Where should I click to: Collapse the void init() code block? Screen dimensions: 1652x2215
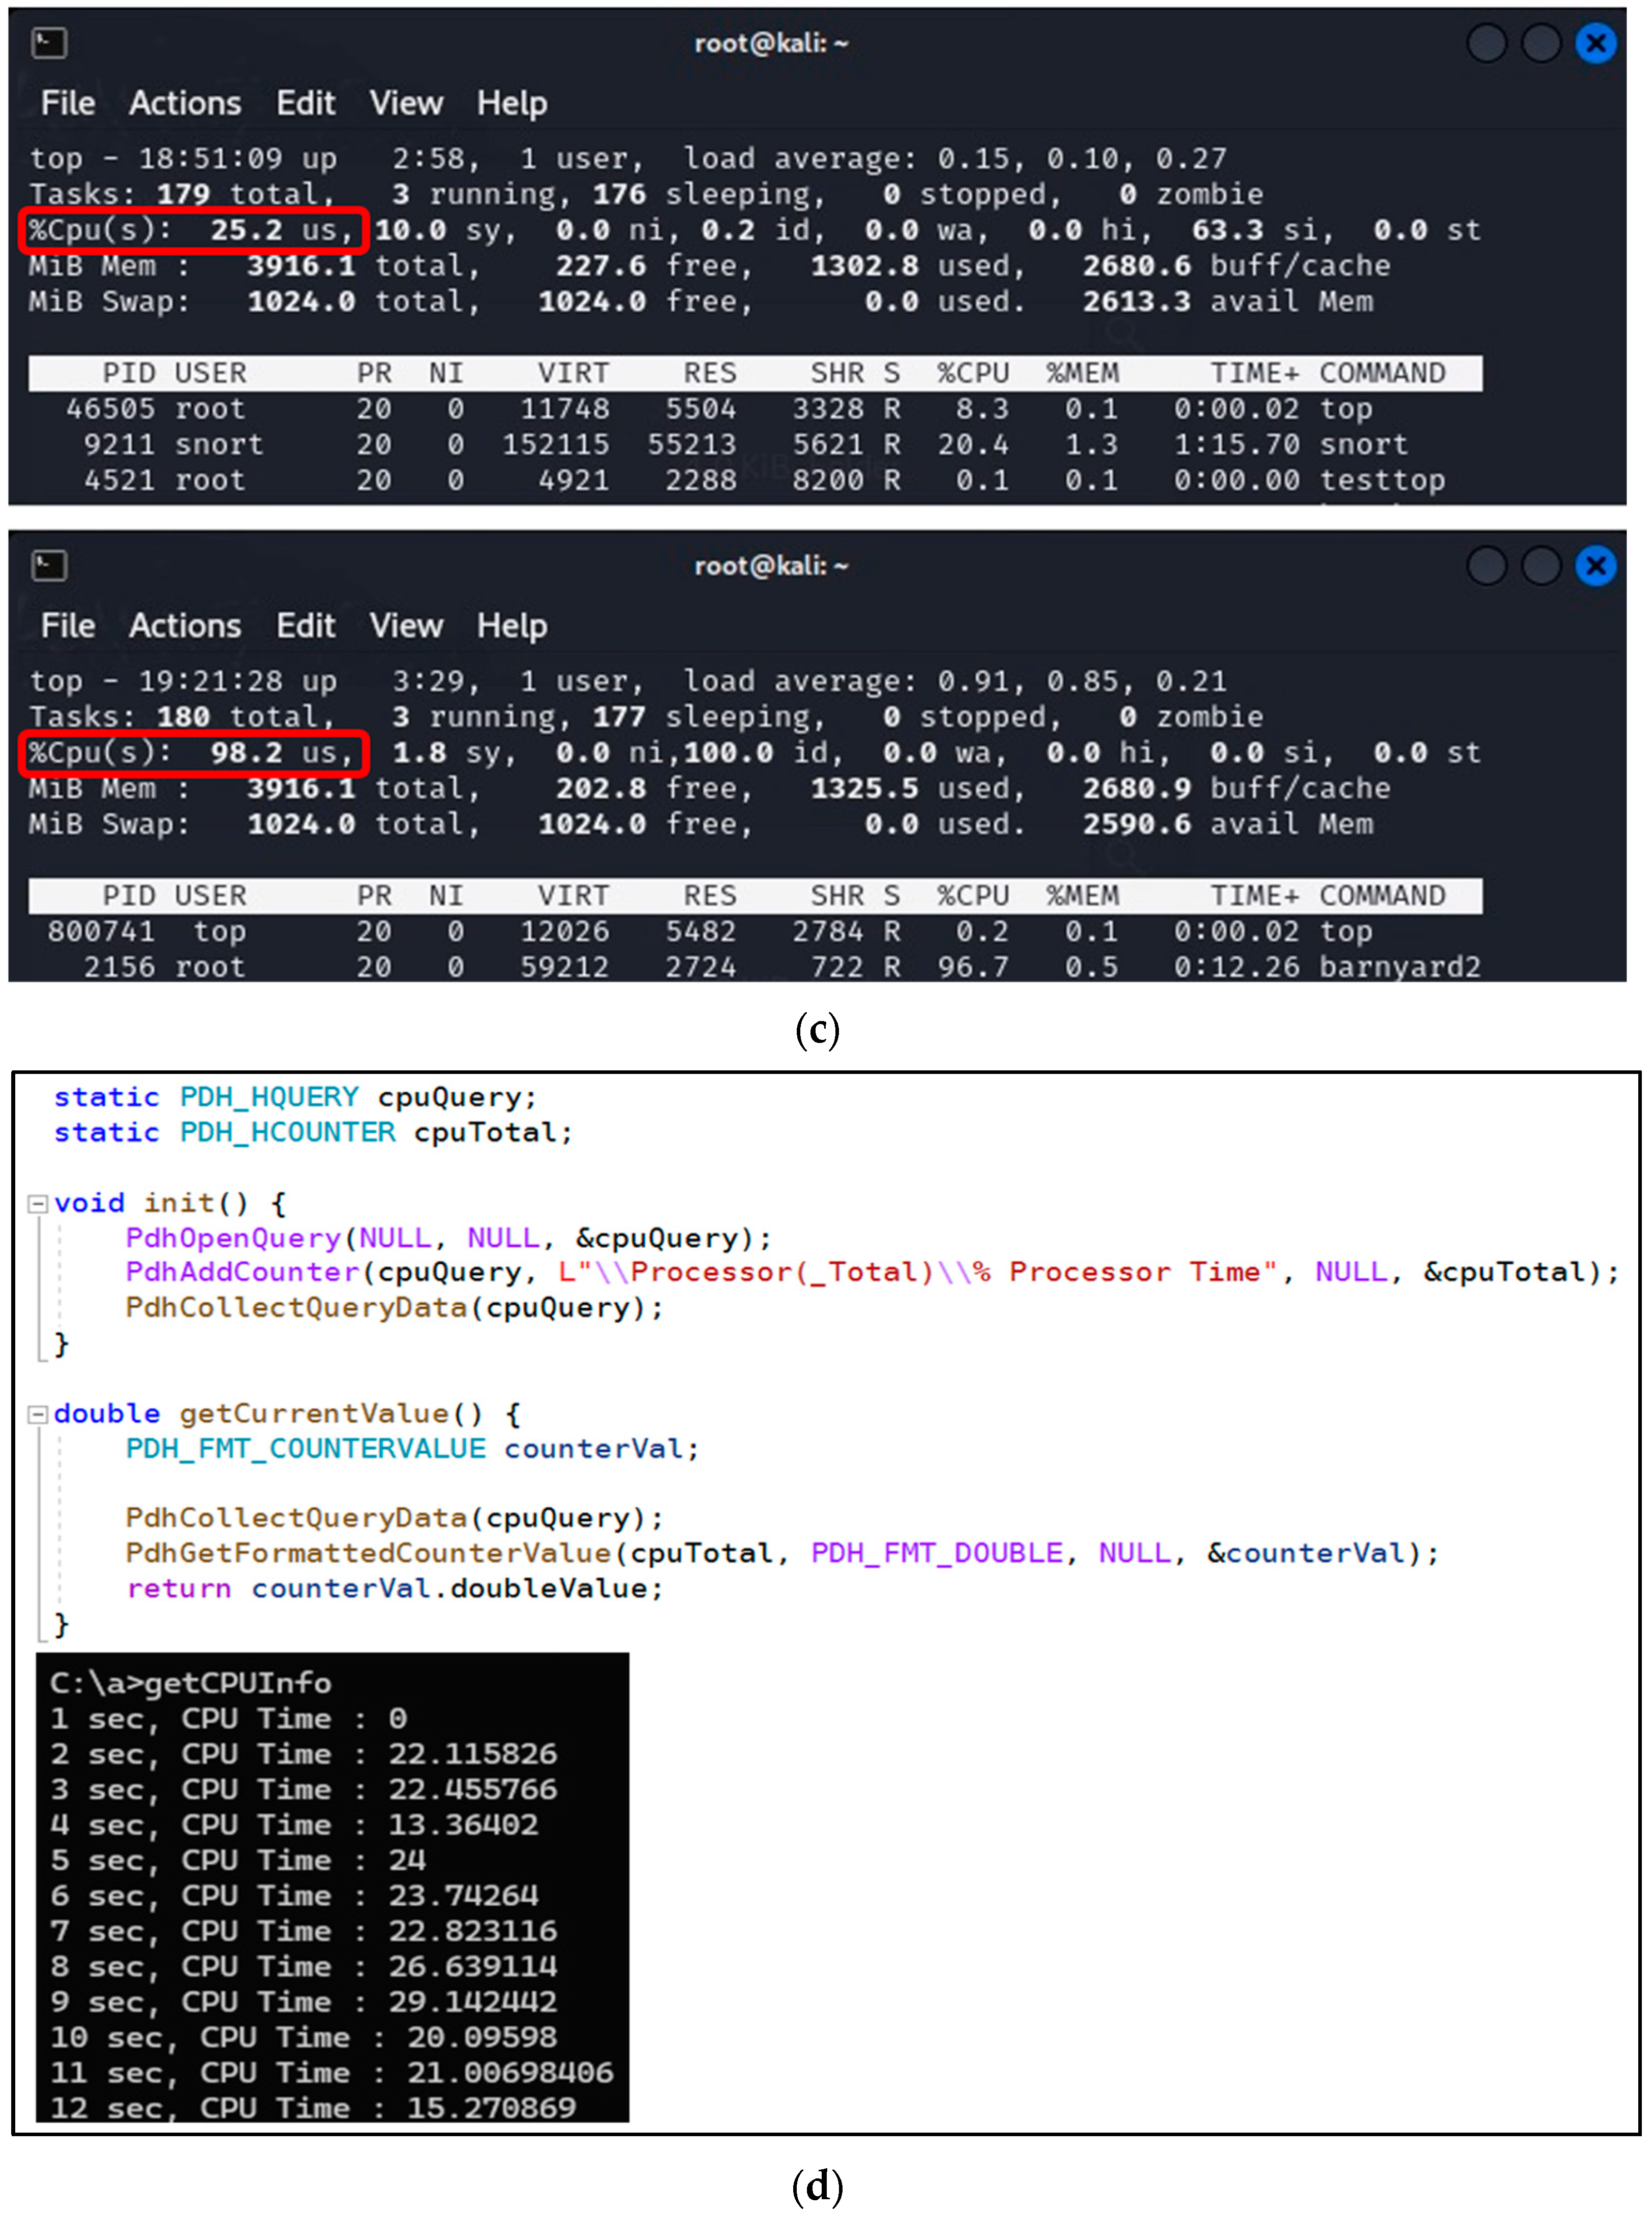[38, 1203]
